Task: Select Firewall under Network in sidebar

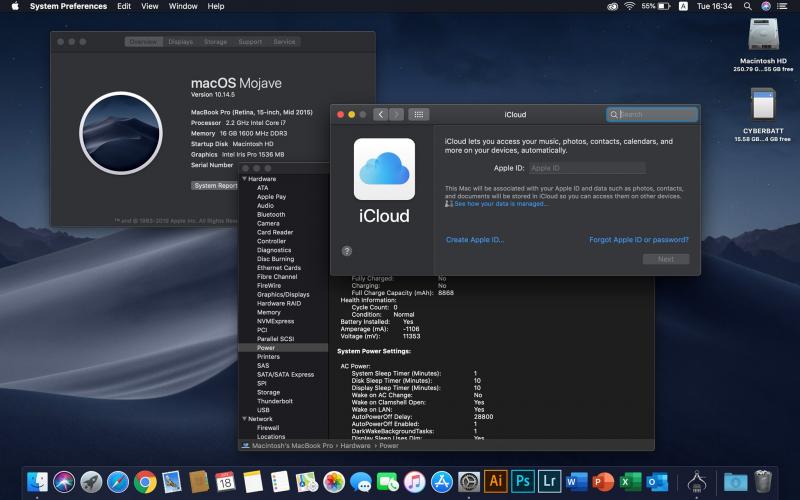Action: pos(268,428)
